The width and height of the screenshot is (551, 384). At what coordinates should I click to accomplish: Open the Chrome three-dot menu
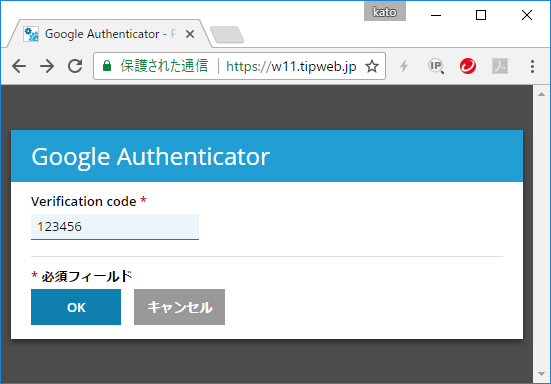pyautogui.click(x=532, y=66)
